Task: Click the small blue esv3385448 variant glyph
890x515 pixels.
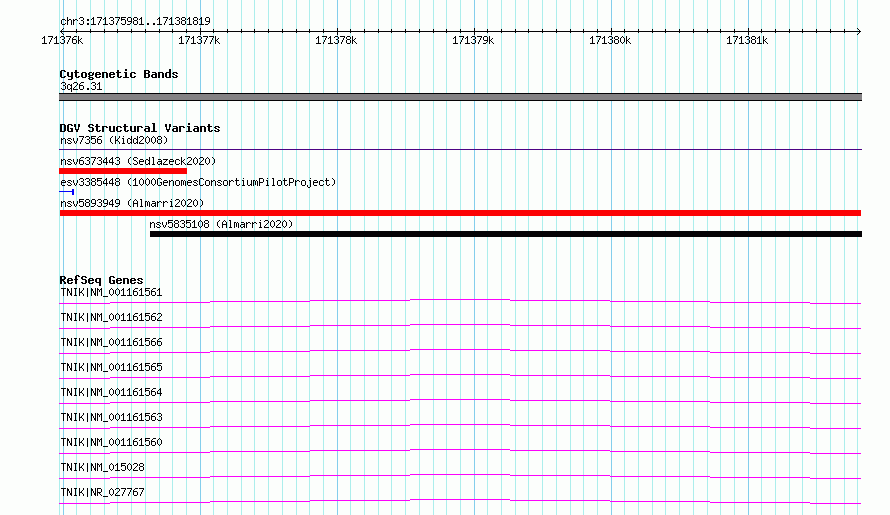Action: (67, 192)
